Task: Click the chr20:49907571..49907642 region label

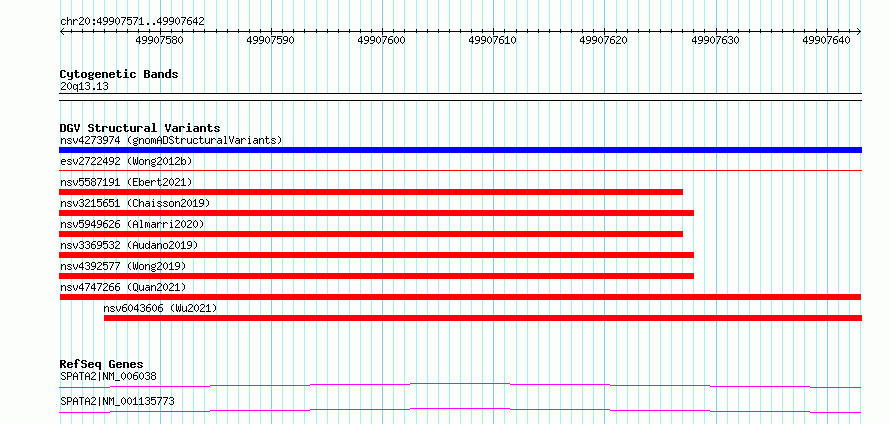Action: tap(132, 22)
